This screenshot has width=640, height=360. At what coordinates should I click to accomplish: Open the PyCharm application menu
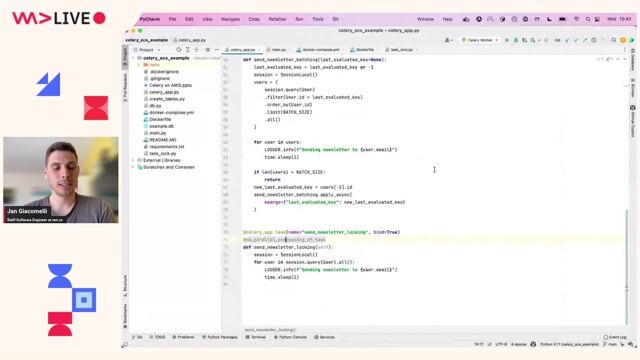pyautogui.click(x=150, y=19)
